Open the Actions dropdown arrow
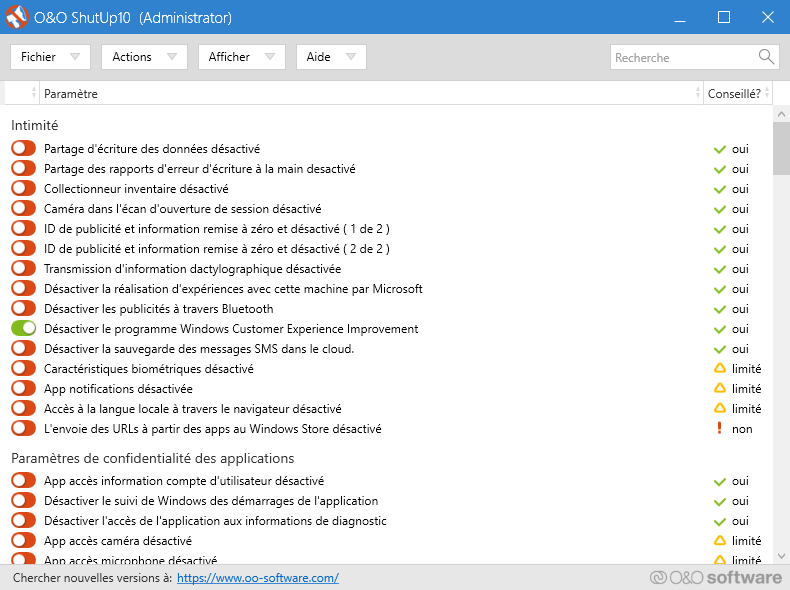 coord(172,57)
